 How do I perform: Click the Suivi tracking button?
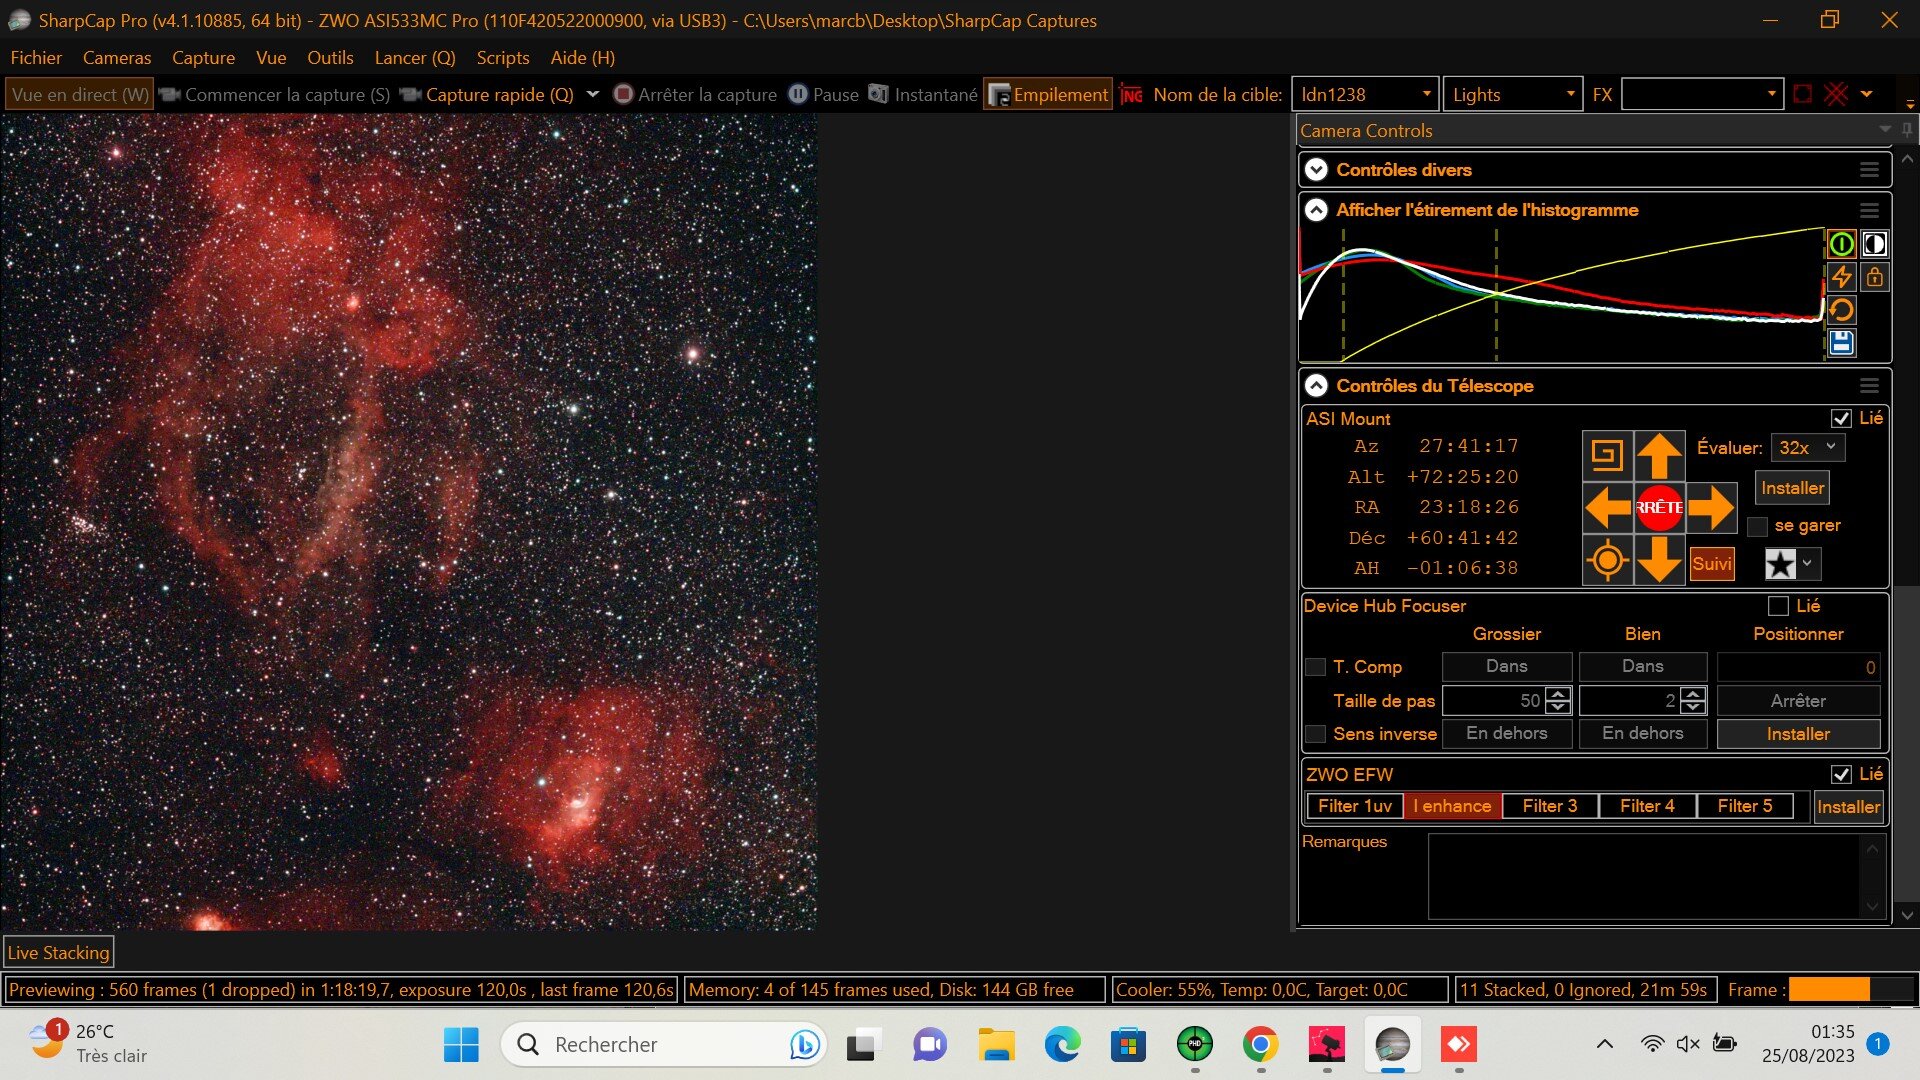point(1712,564)
